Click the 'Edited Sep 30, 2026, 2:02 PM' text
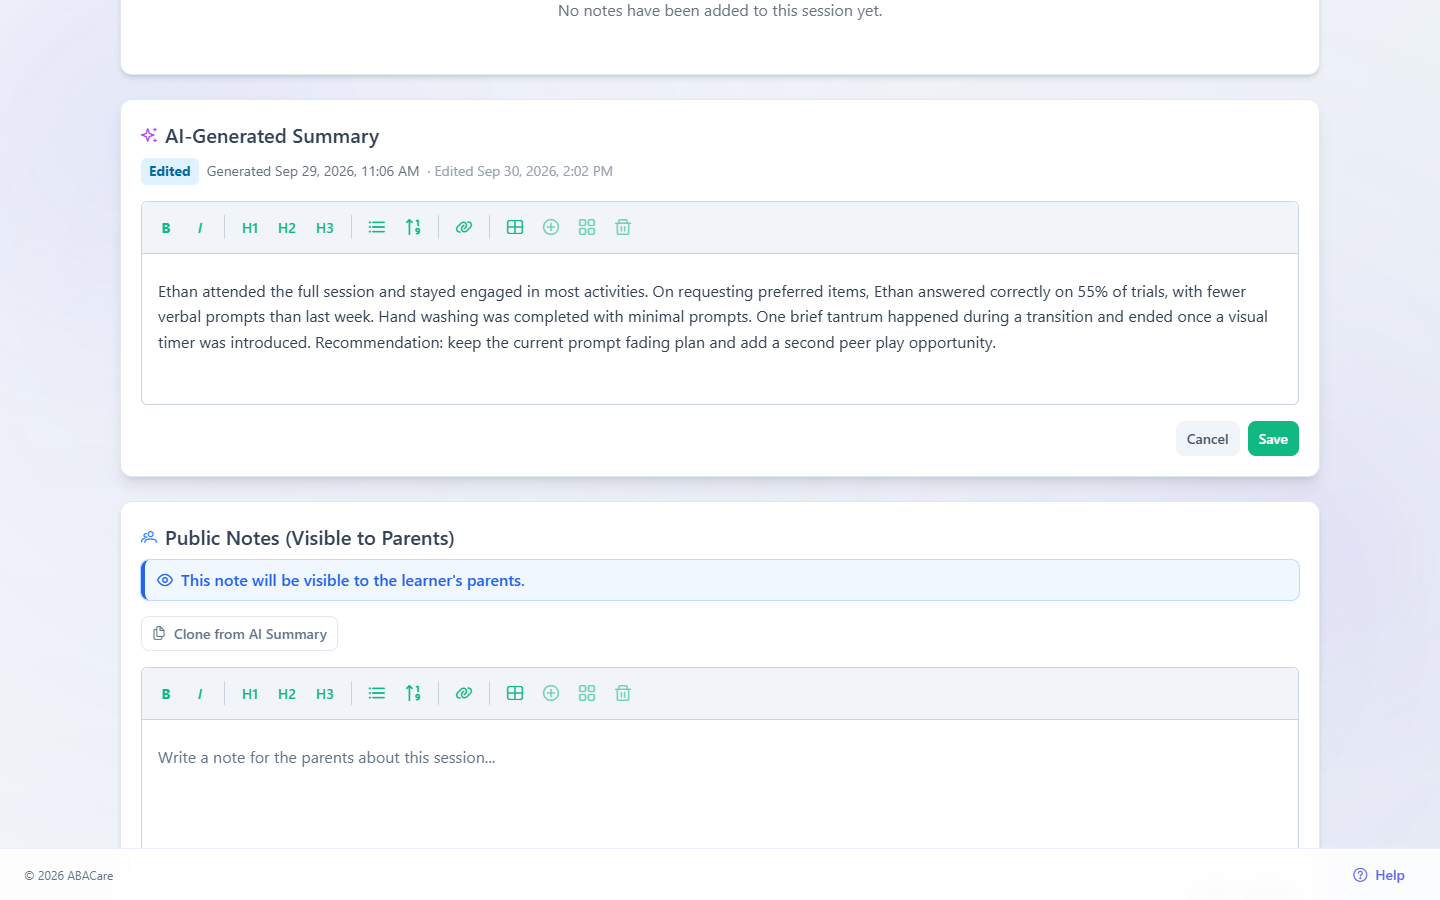The height and width of the screenshot is (900, 1440). pos(524,171)
